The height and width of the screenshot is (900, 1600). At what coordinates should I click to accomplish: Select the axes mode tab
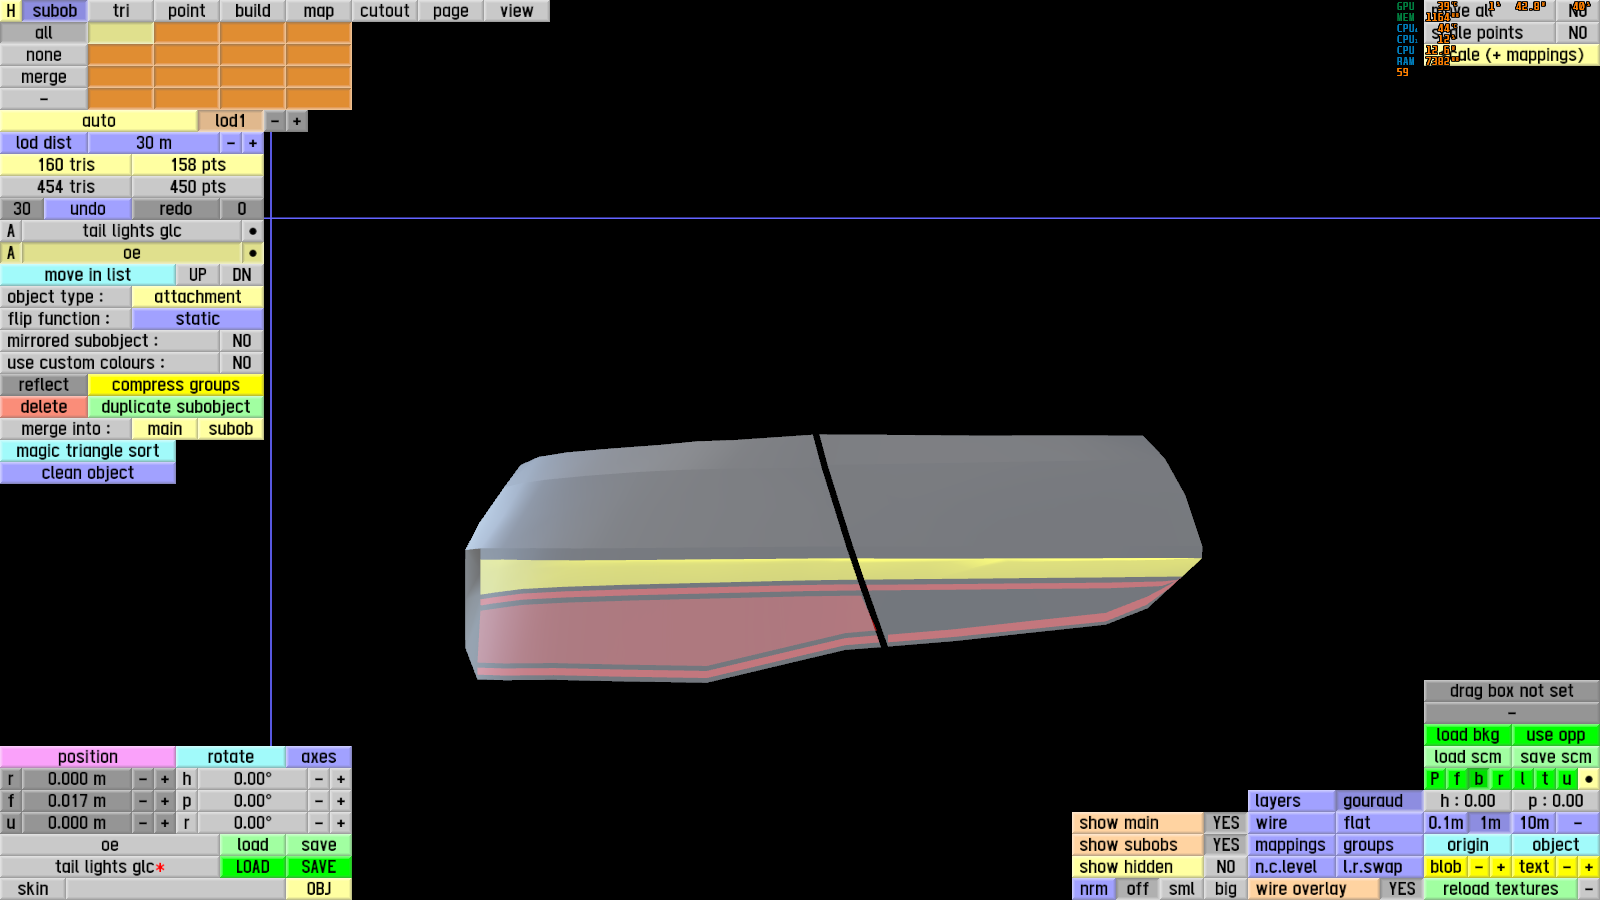click(x=319, y=757)
